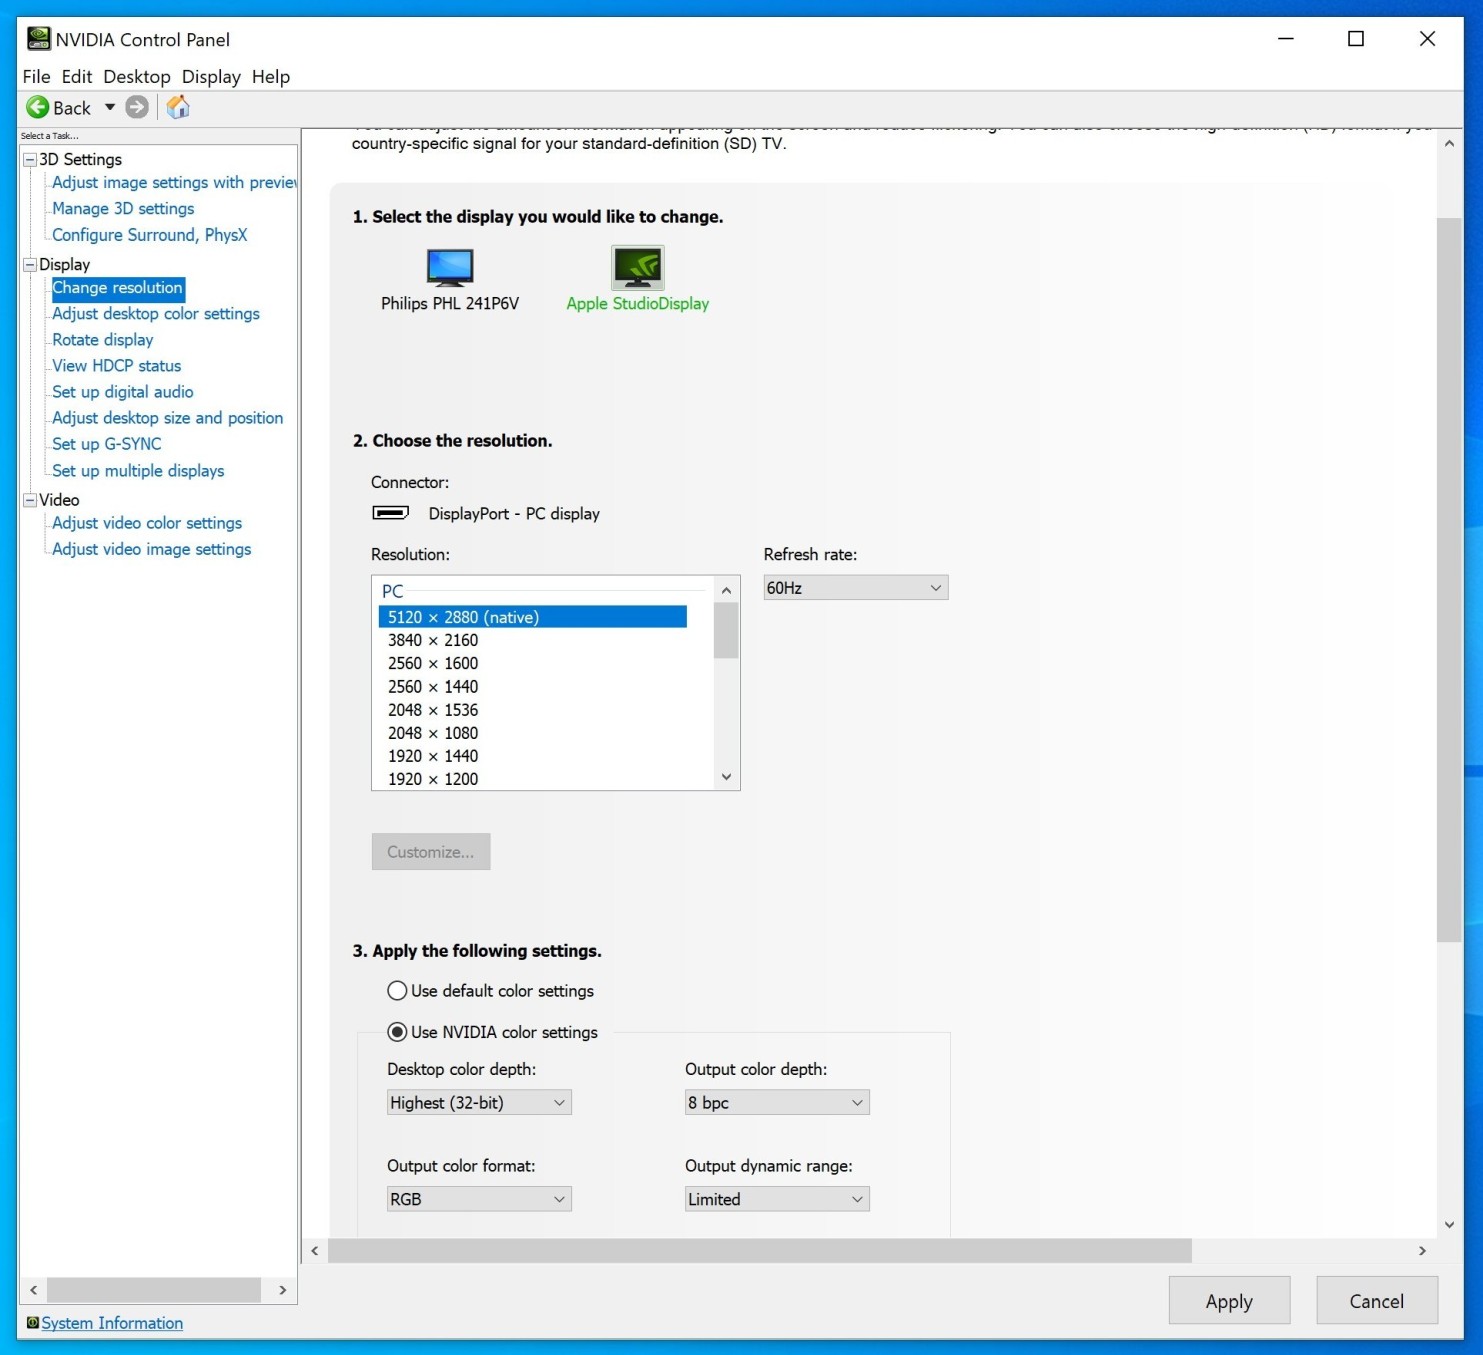Viewport: 1483px width, 1355px height.
Task: Select Change resolution in tree
Action: [118, 288]
